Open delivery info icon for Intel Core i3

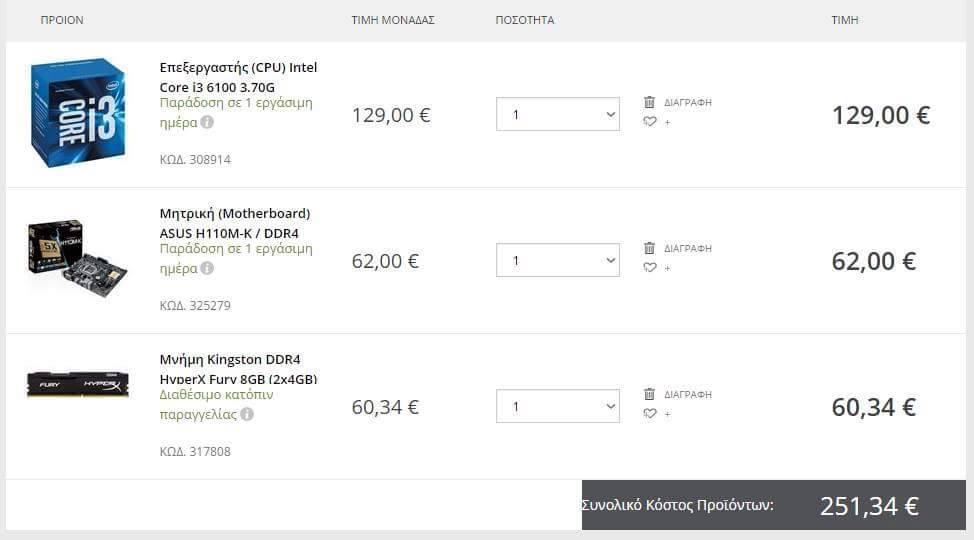207,122
